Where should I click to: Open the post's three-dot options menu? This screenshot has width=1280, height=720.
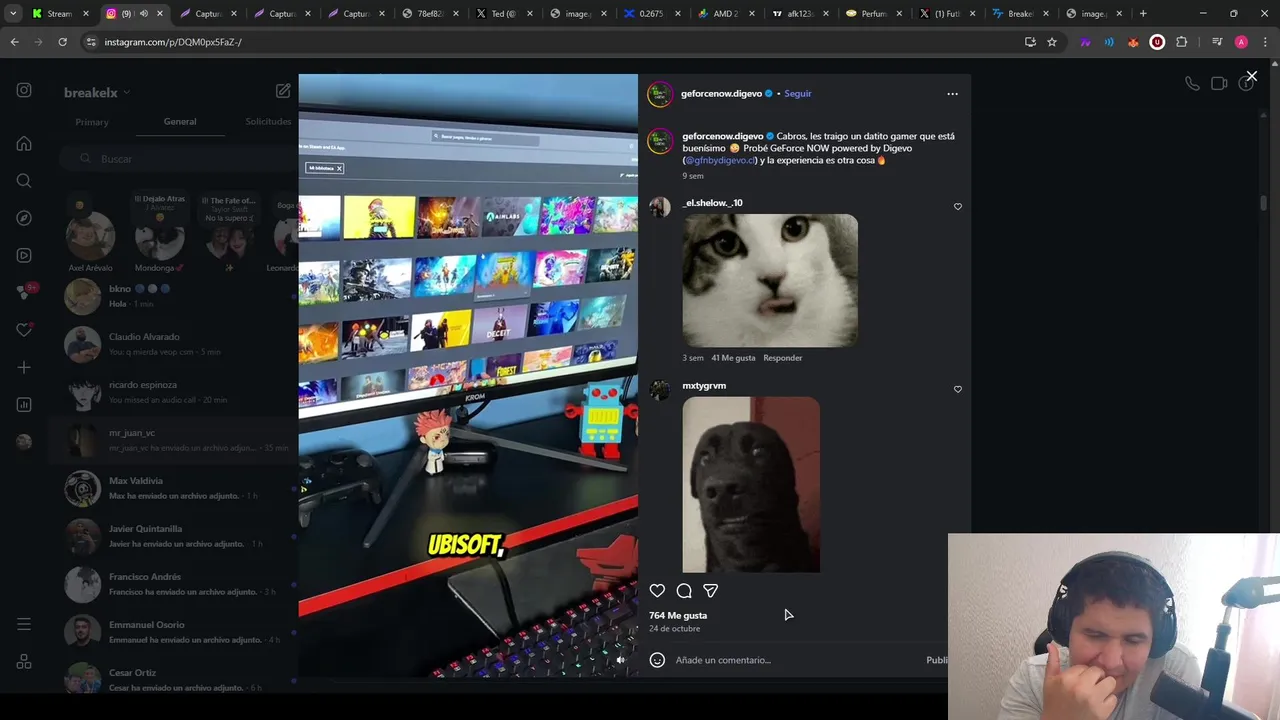coord(952,94)
